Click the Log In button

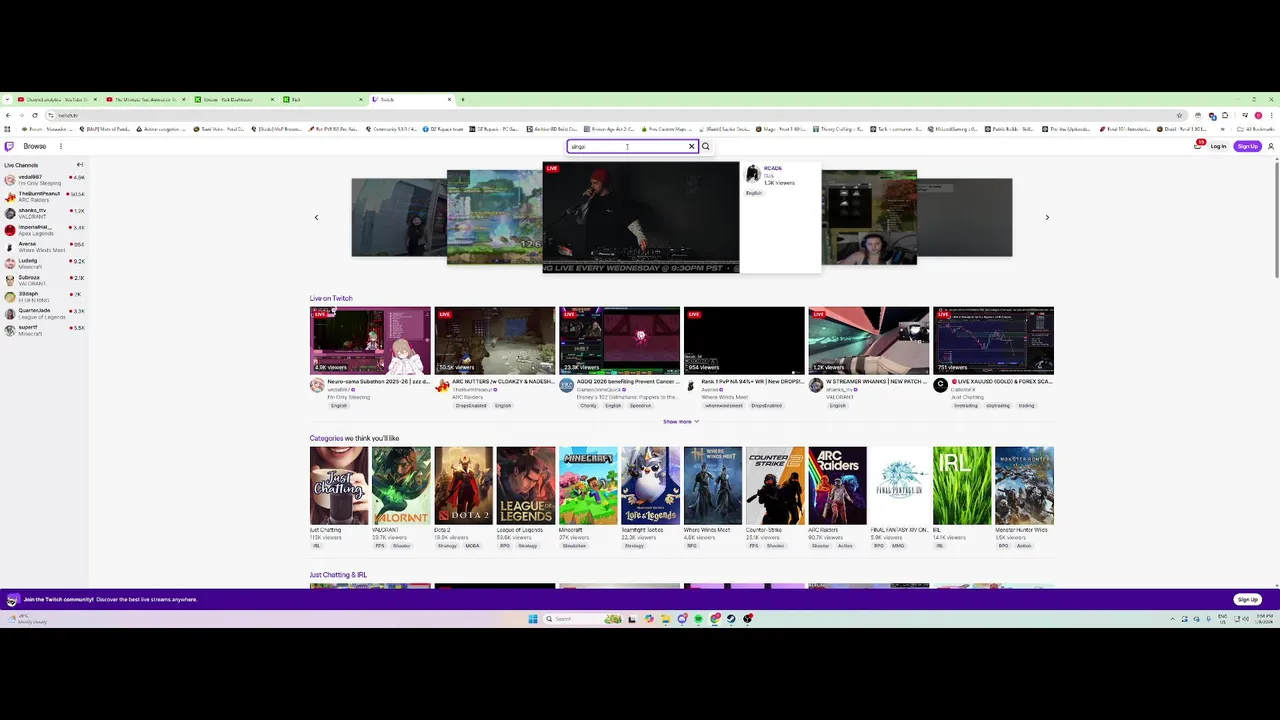[1218, 146]
